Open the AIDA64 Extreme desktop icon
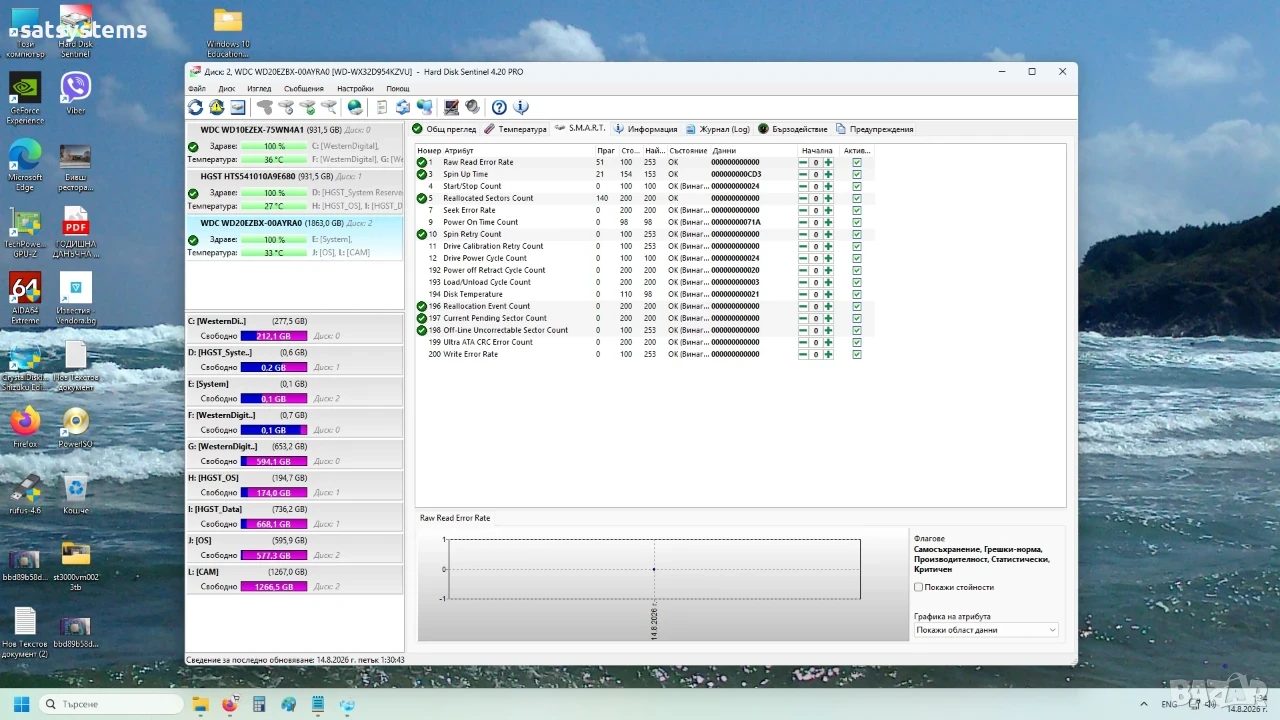The height and width of the screenshot is (720, 1280). 25,298
